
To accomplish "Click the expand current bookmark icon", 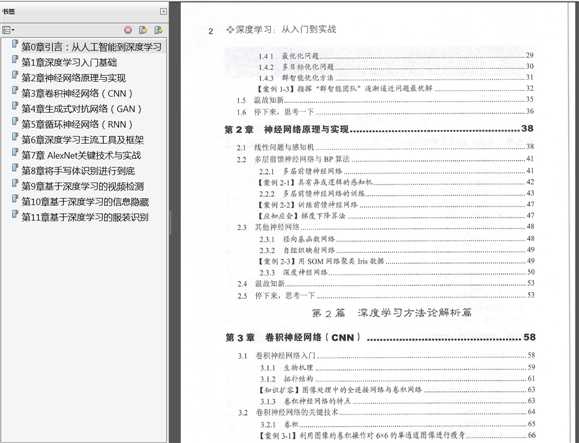I will (x=158, y=30).
